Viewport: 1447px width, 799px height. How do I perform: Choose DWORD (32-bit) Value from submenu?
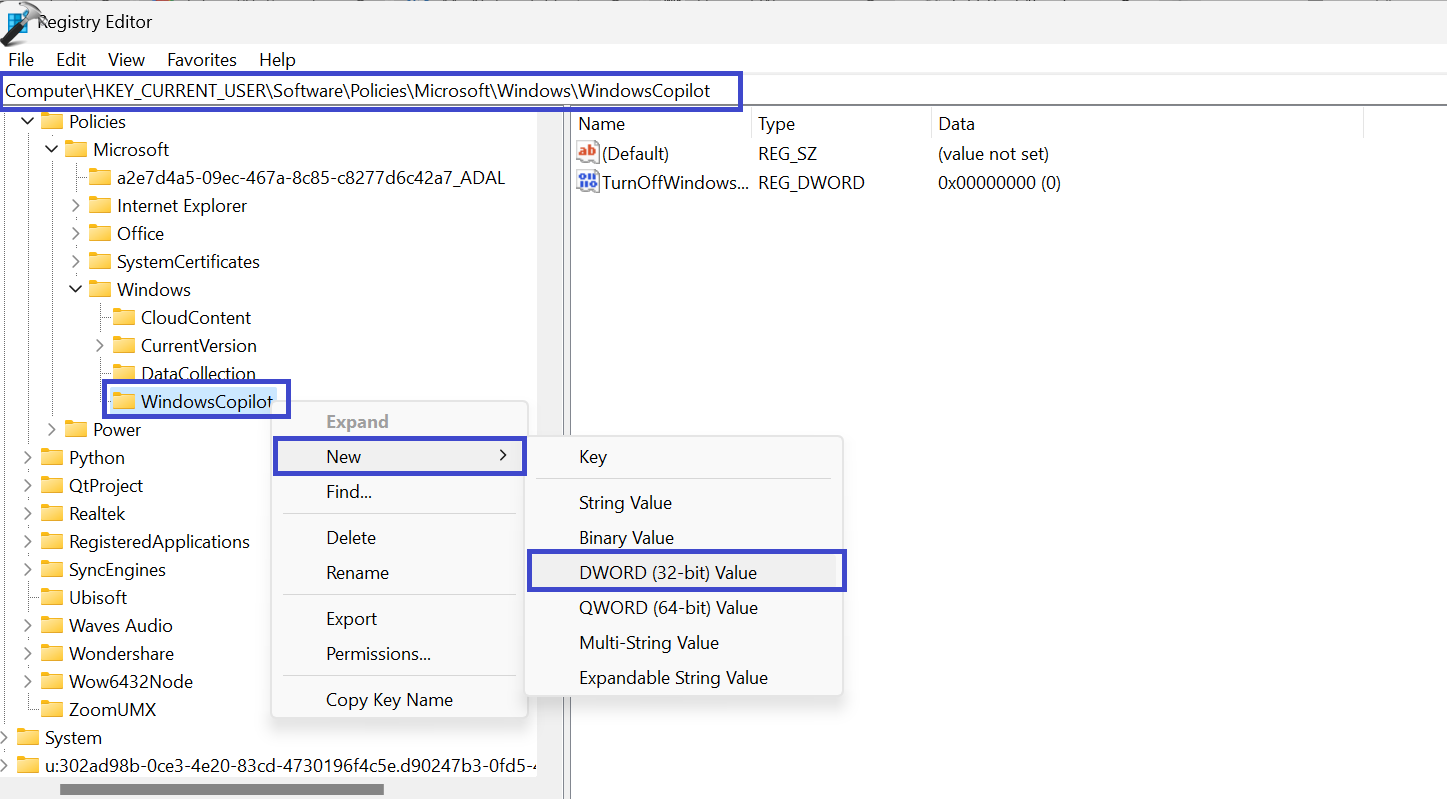tap(668, 573)
